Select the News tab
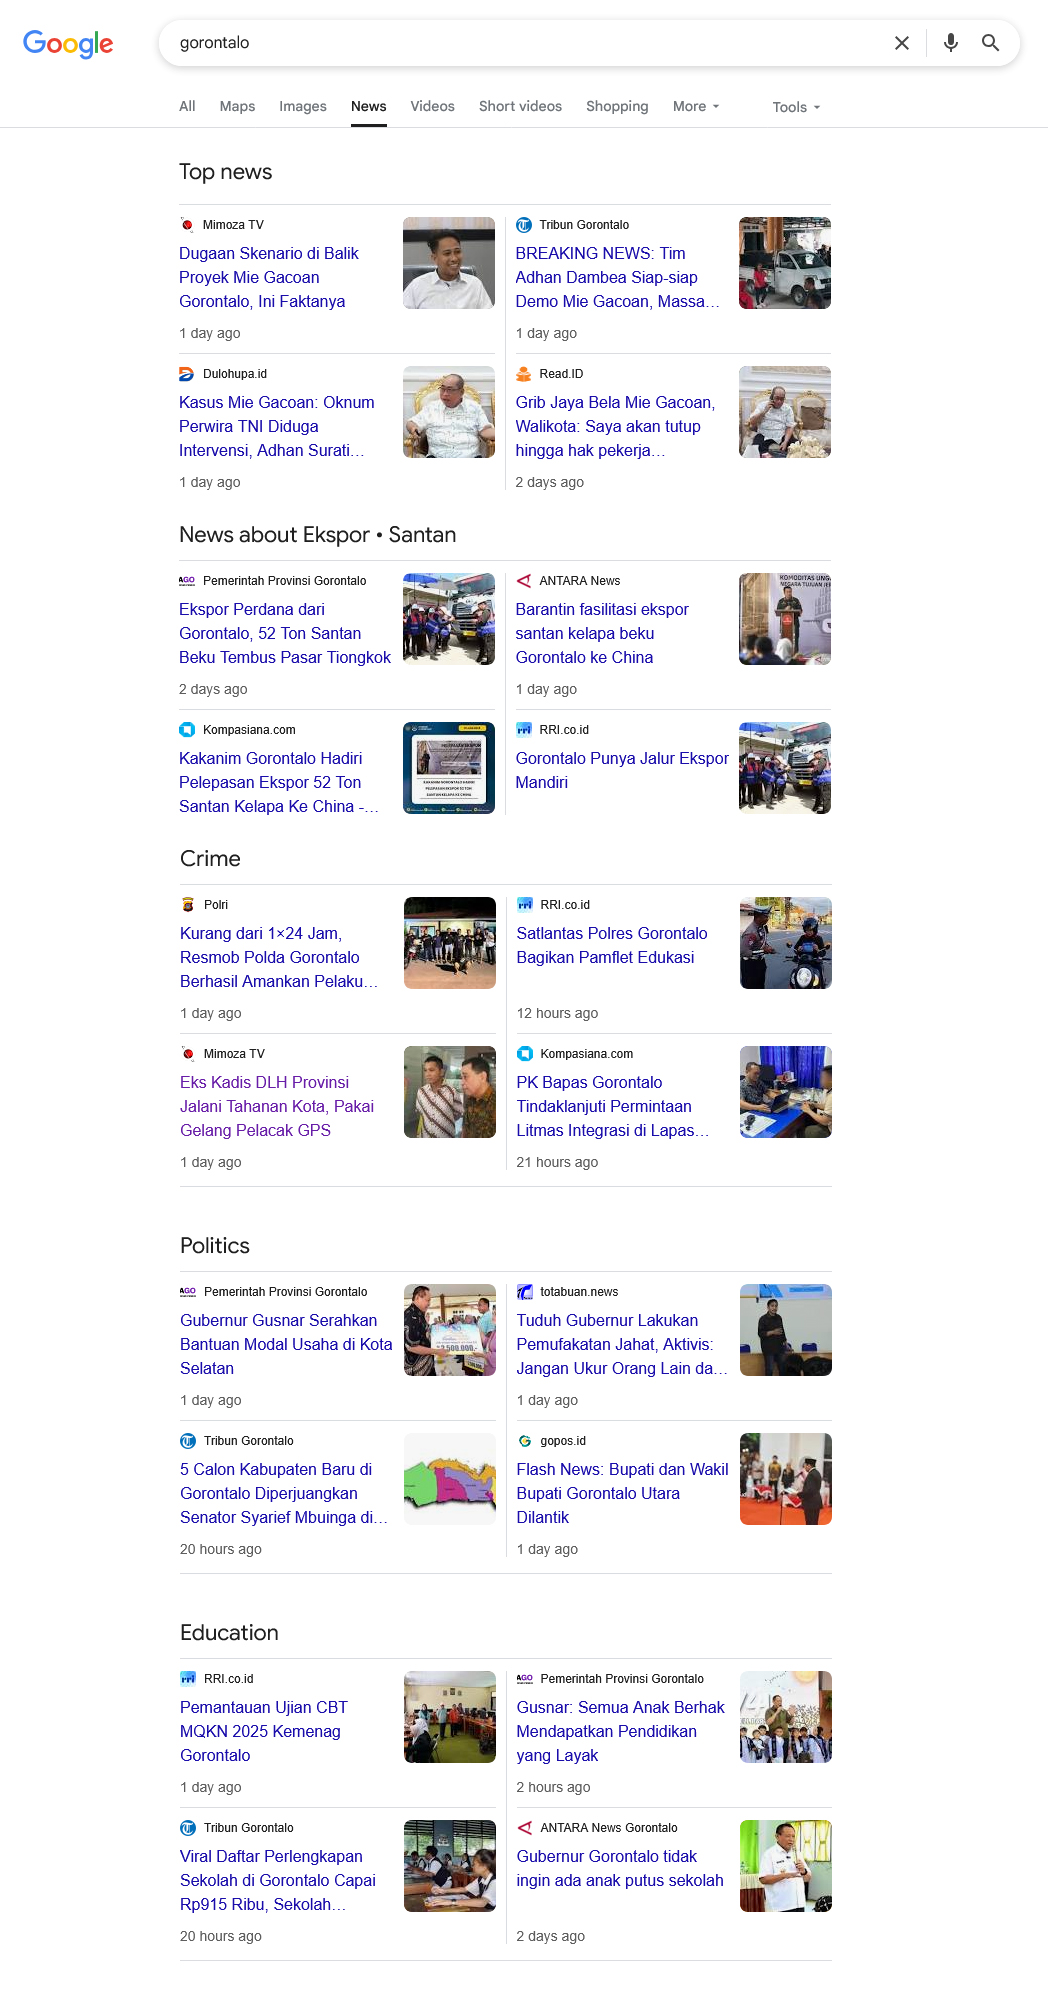This screenshot has height=2002, width=1048. (369, 106)
